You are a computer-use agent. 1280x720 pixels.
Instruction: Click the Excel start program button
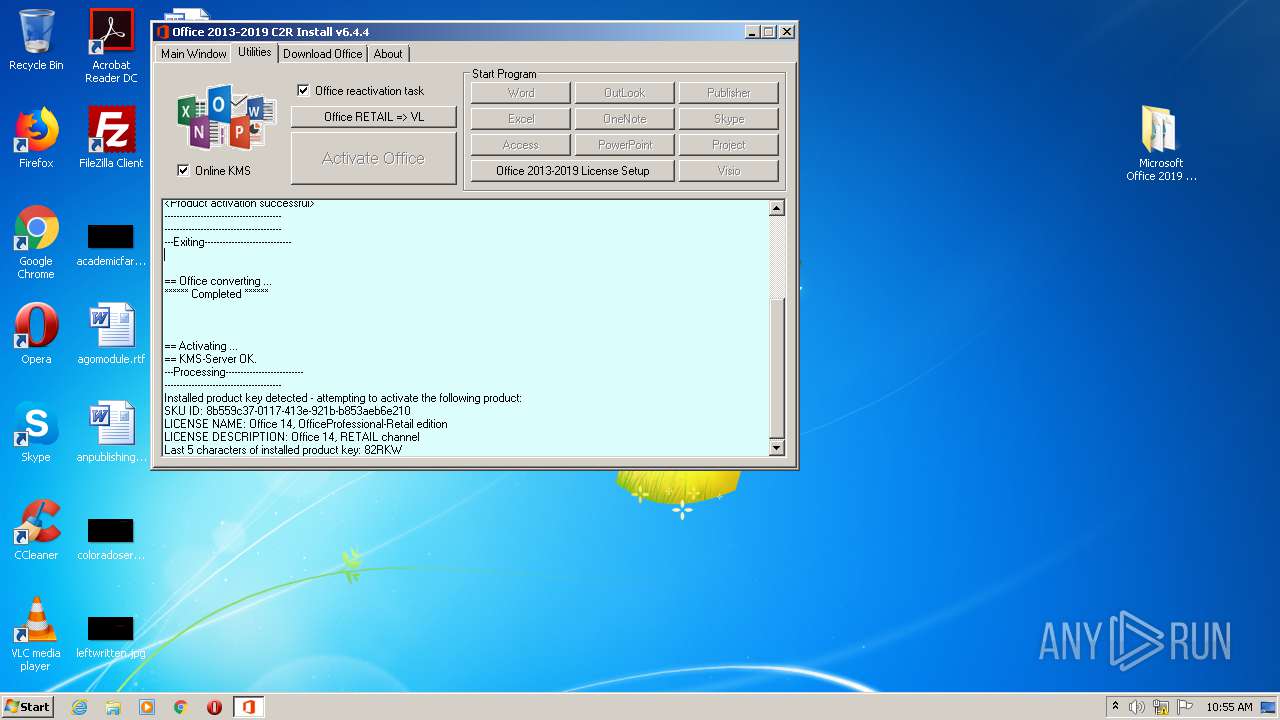[x=521, y=119]
